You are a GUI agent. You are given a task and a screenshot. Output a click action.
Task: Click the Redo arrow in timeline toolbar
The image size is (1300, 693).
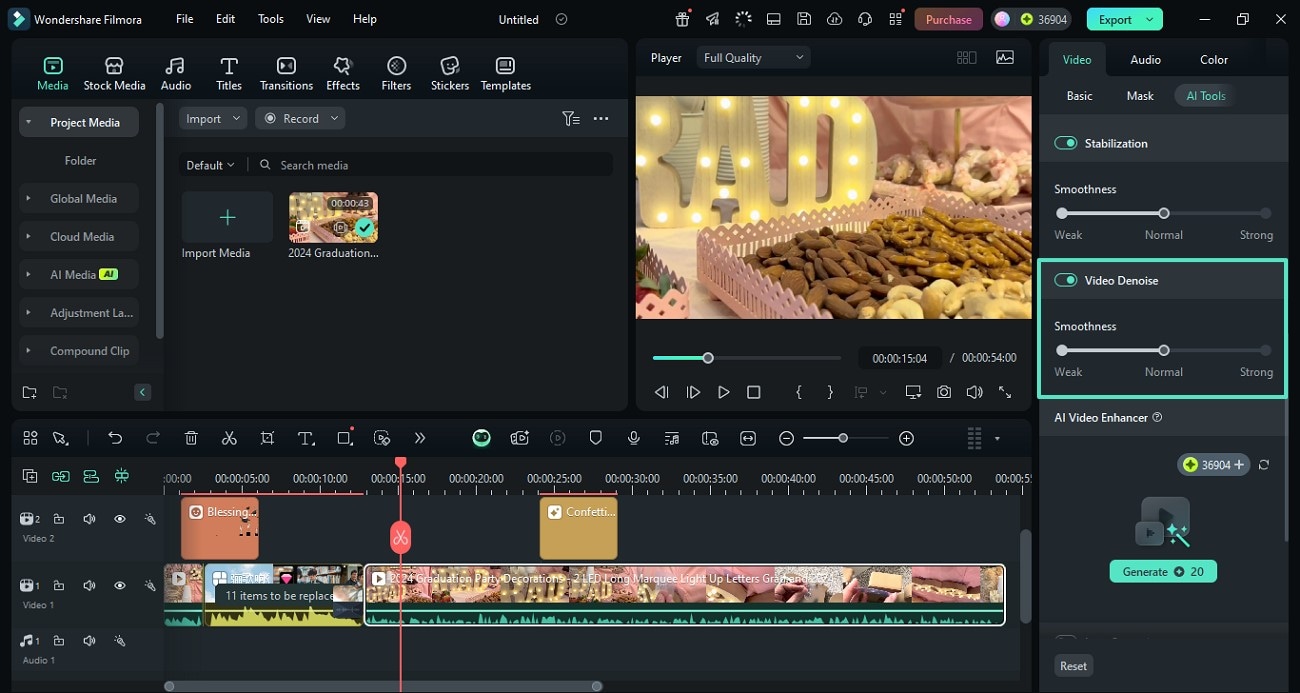click(x=153, y=438)
